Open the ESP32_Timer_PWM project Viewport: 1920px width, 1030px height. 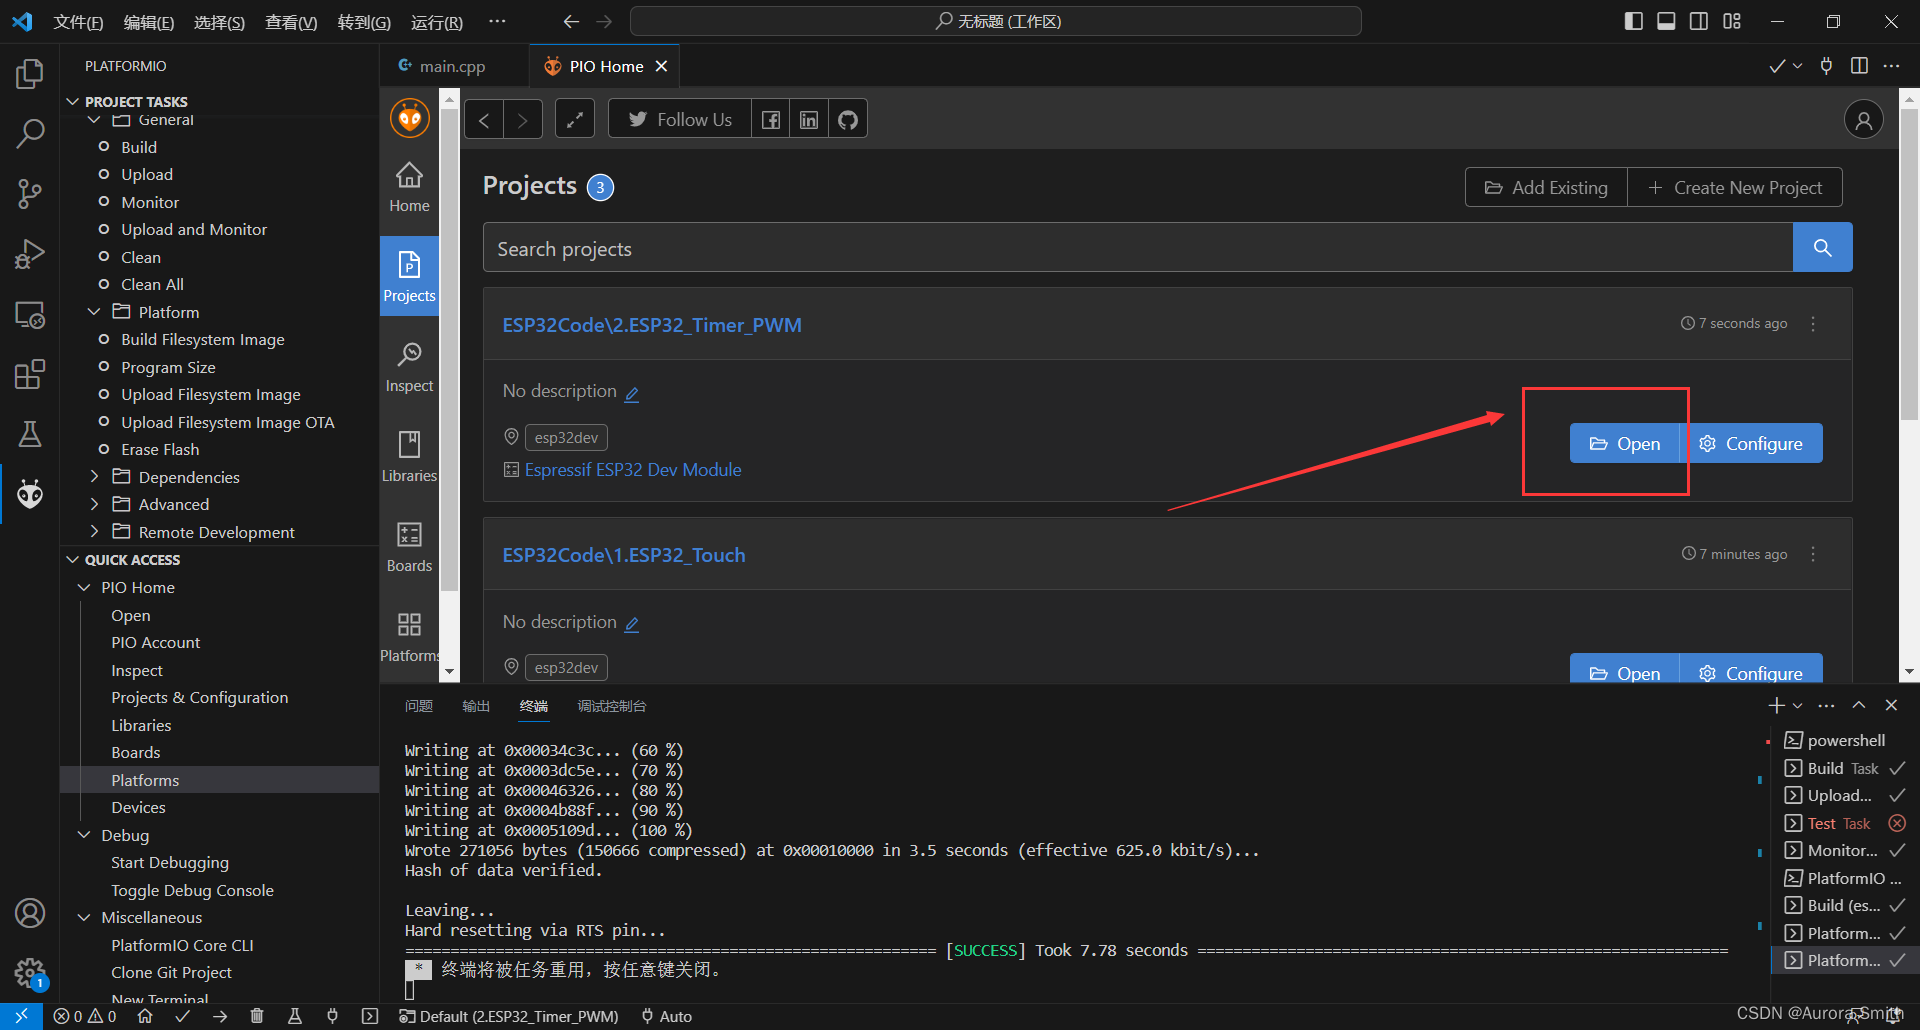[x=1624, y=443]
